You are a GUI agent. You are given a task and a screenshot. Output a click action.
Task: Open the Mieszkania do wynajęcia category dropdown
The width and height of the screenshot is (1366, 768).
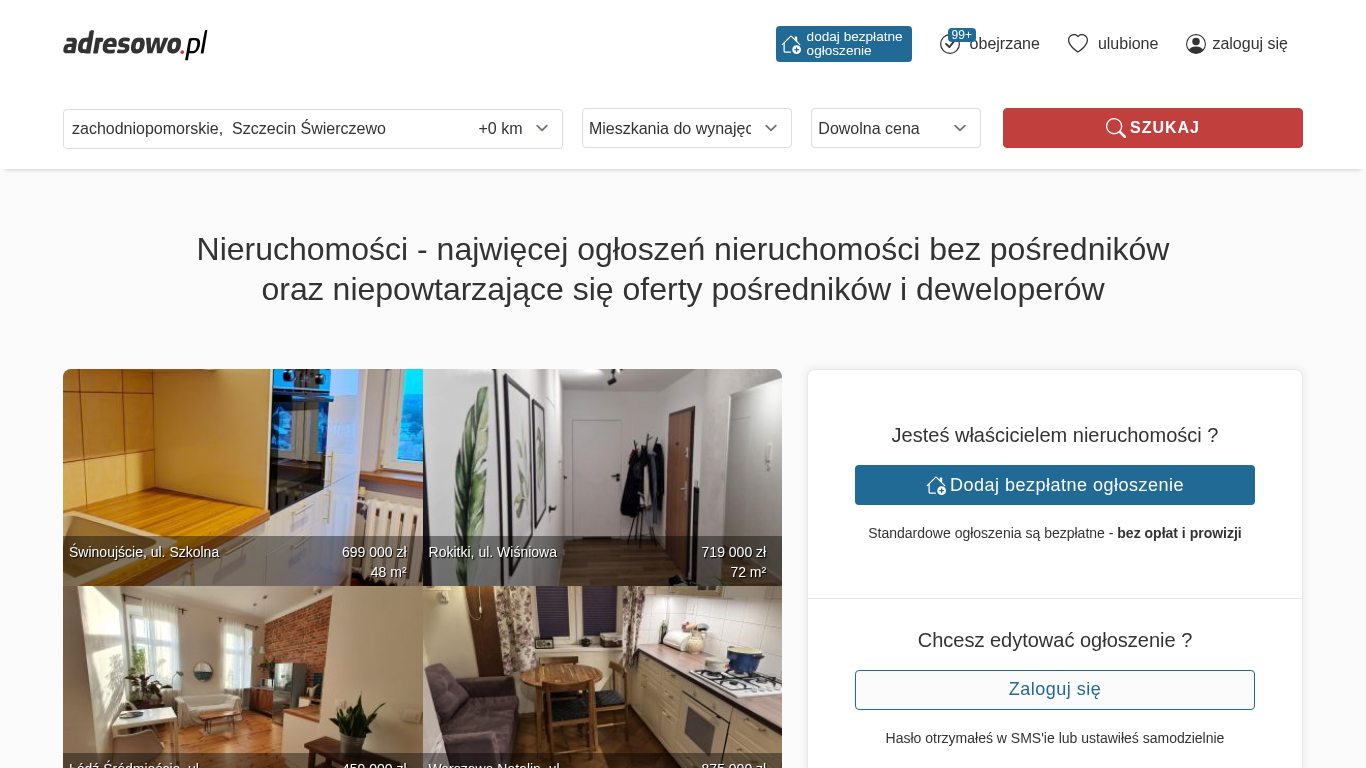pyautogui.click(x=687, y=128)
